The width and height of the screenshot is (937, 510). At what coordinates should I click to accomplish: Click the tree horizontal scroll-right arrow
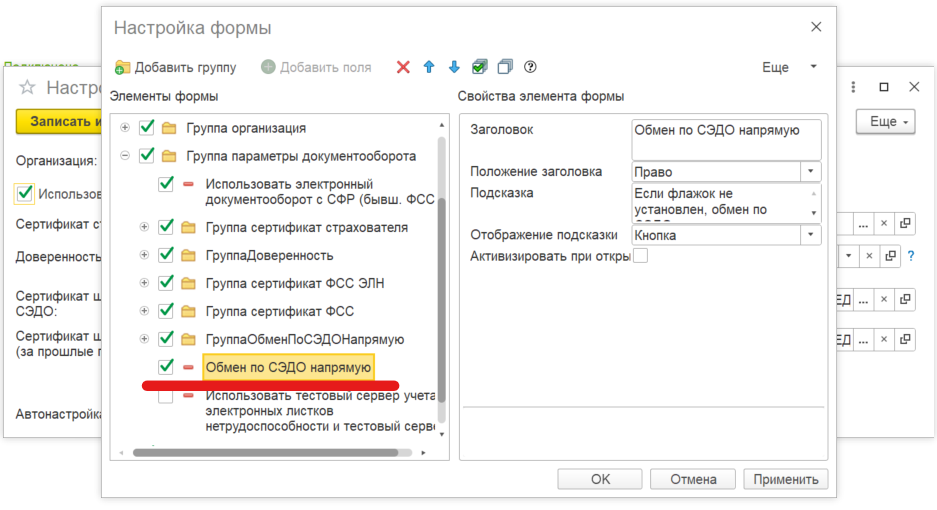point(423,453)
